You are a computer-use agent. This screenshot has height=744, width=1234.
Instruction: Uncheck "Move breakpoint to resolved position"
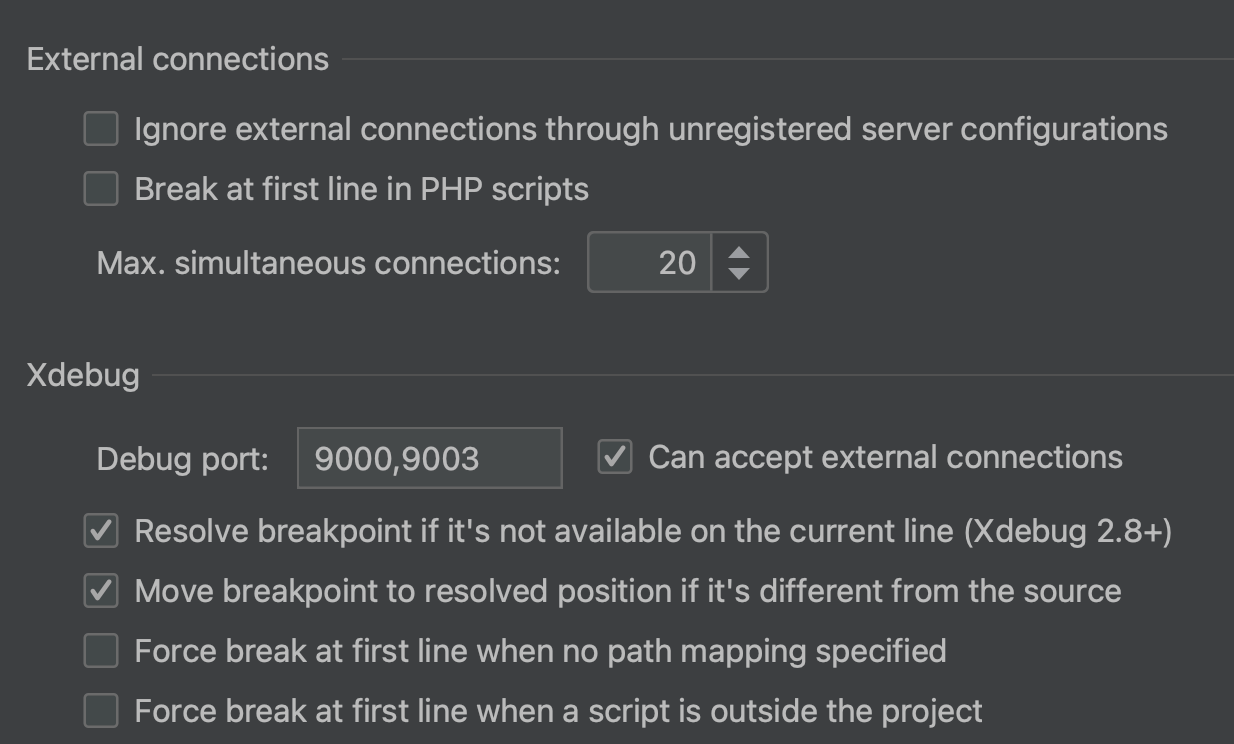tap(100, 590)
